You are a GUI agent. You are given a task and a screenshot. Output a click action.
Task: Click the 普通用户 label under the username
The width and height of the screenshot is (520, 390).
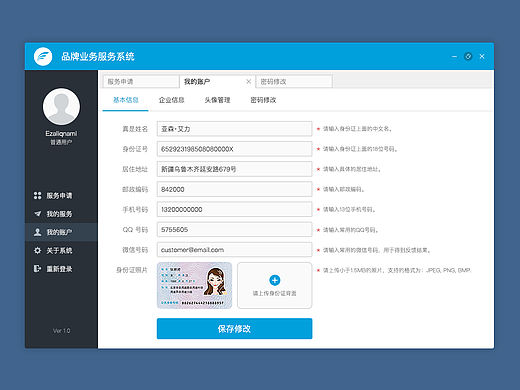click(61, 142)
